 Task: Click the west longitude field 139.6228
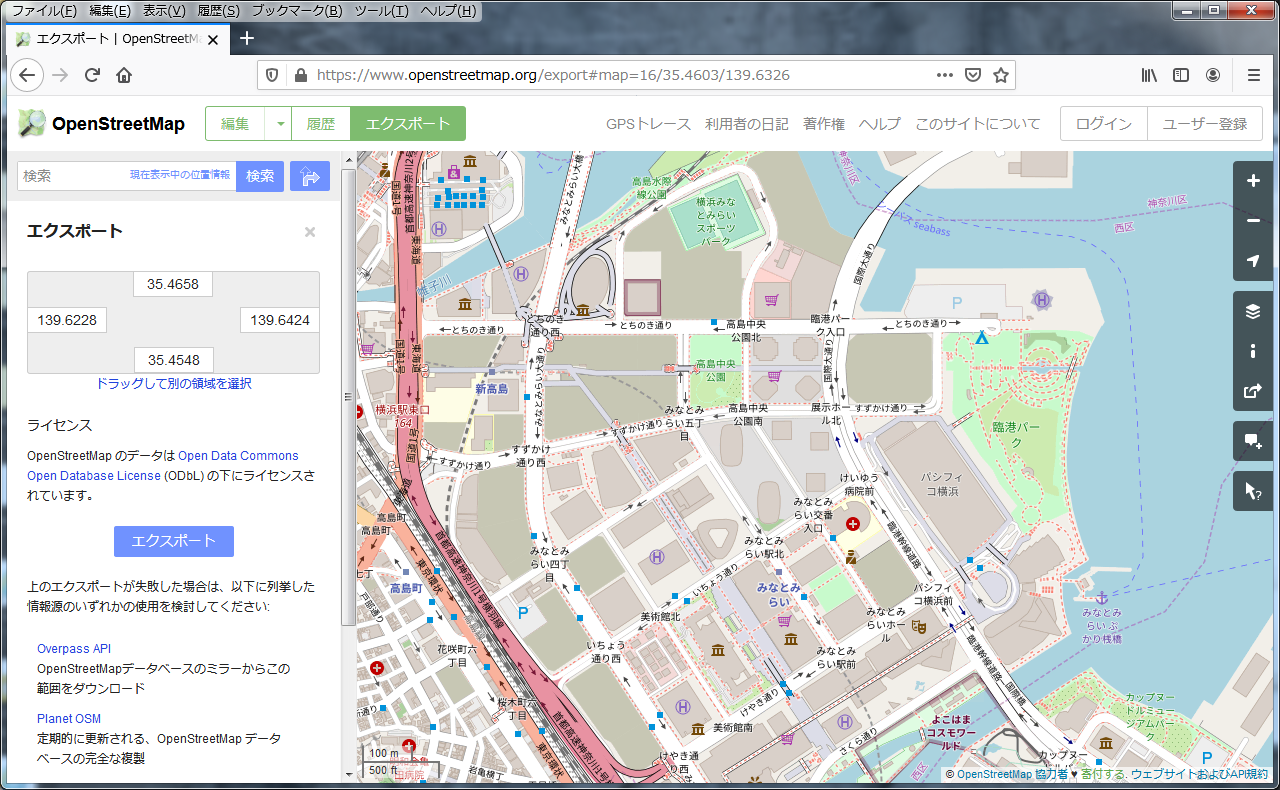pyautogui.click(x=67, y=320)
